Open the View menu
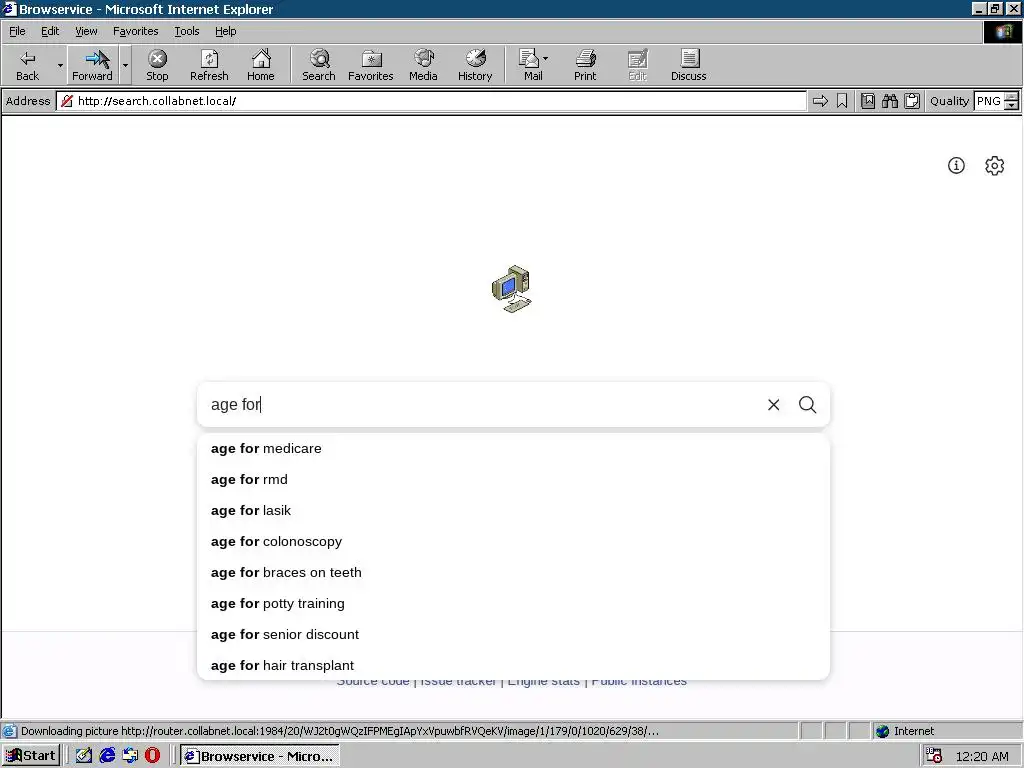The image size is (1024, 768). tap(86, 31)
